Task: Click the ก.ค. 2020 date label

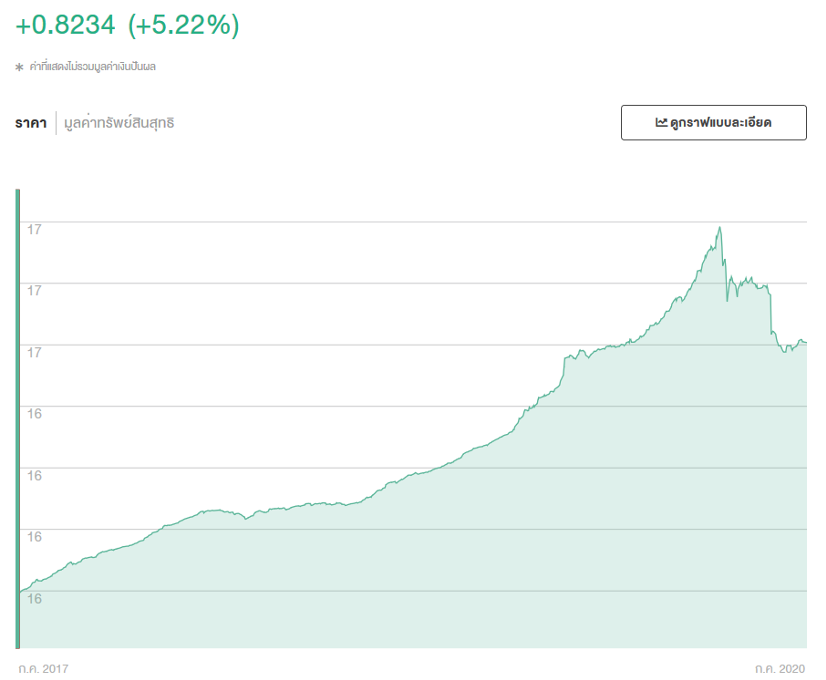Action: click(780, 667)
